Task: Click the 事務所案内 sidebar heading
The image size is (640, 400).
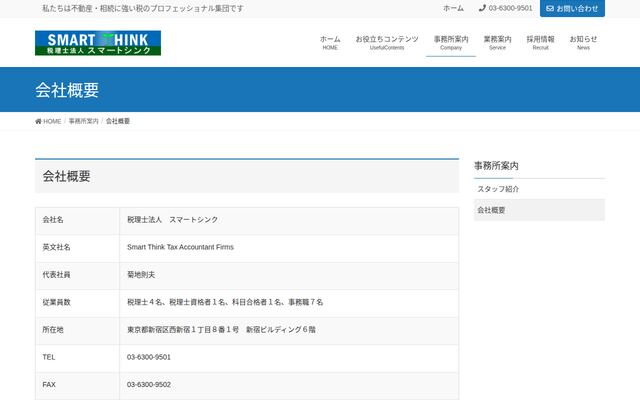Action: click(x=496, y=166)
